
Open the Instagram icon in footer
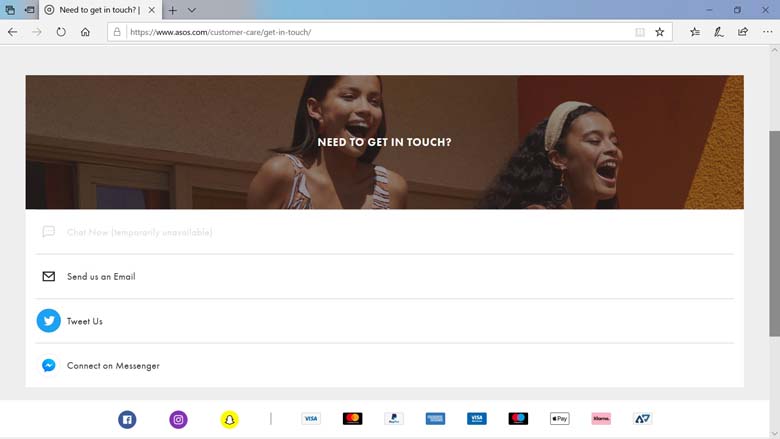[x=178, y=419]
